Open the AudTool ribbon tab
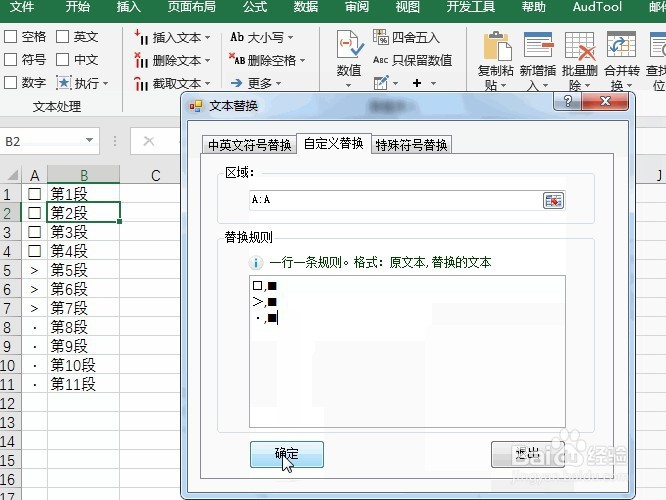This screenshot has height=500, width=666. click(597, 7)
